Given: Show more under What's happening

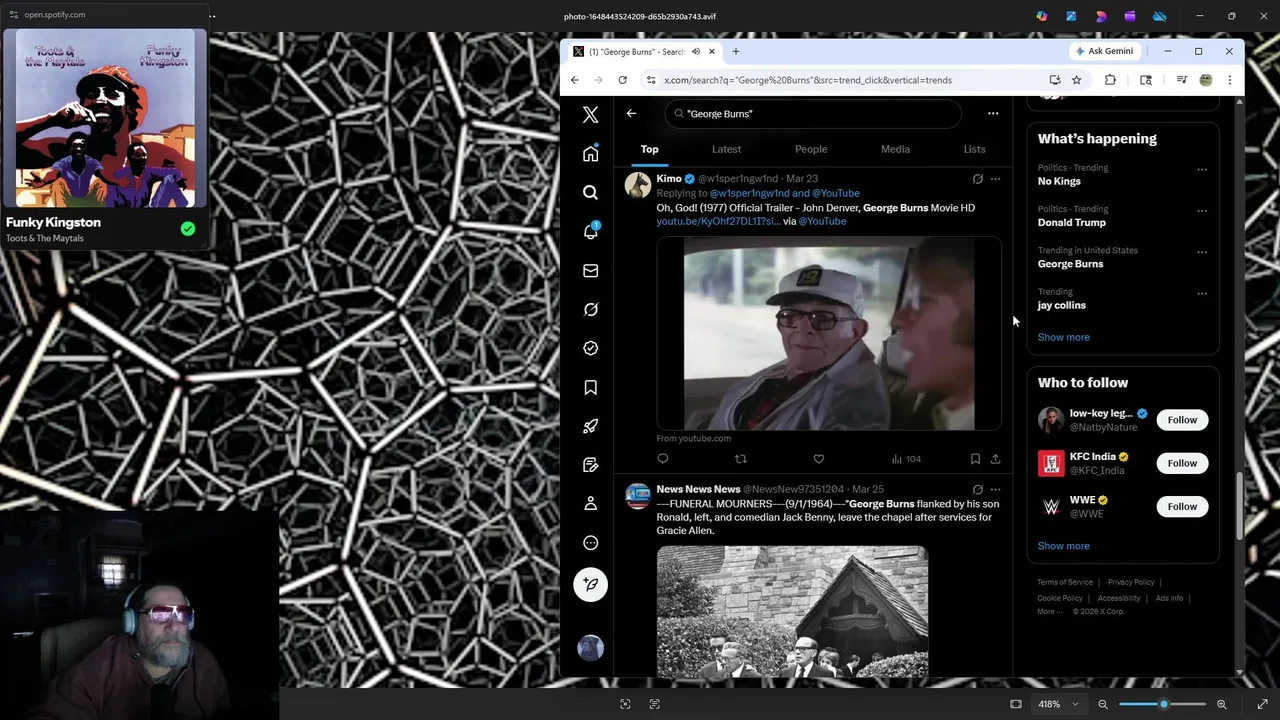Looking at the screenshot, I should 1063,337.
